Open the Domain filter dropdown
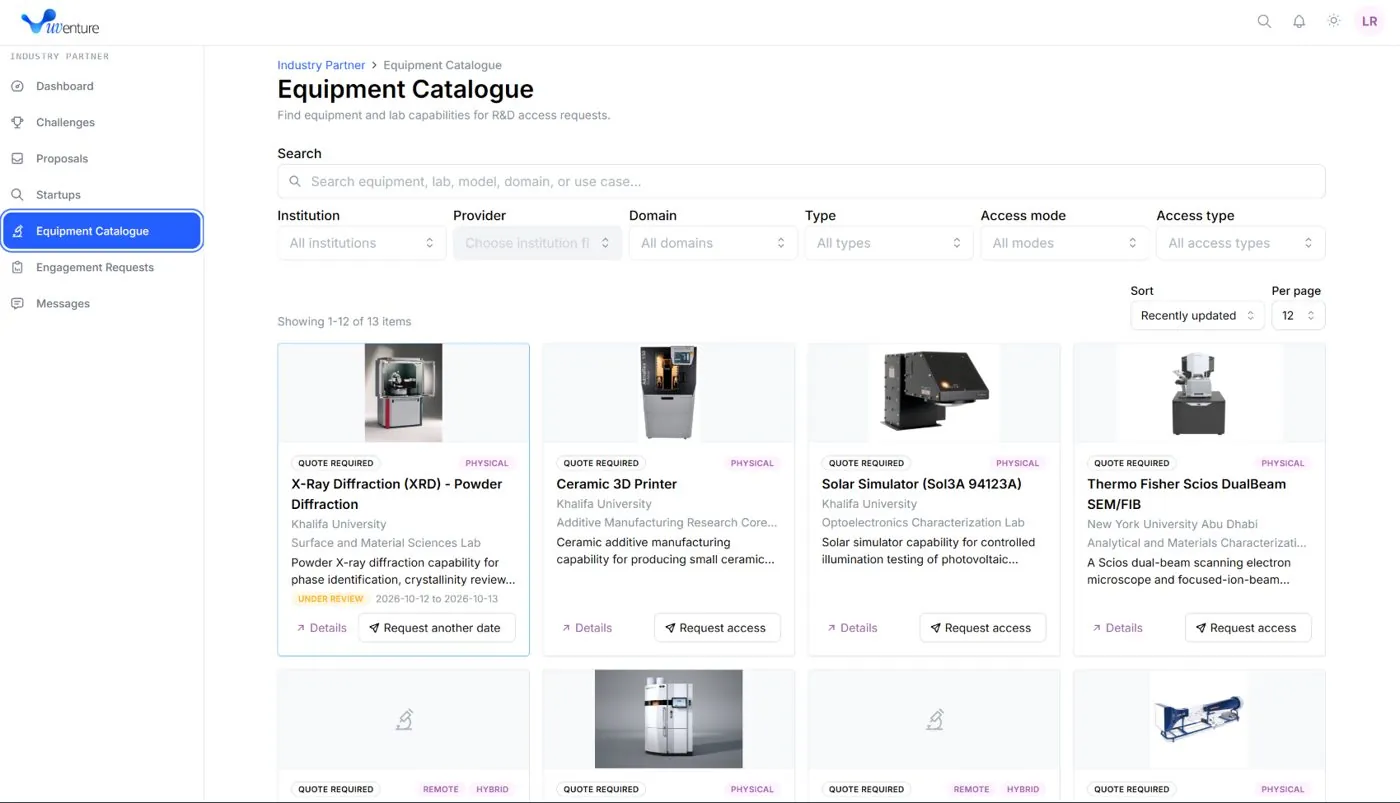 click(713, 243)
